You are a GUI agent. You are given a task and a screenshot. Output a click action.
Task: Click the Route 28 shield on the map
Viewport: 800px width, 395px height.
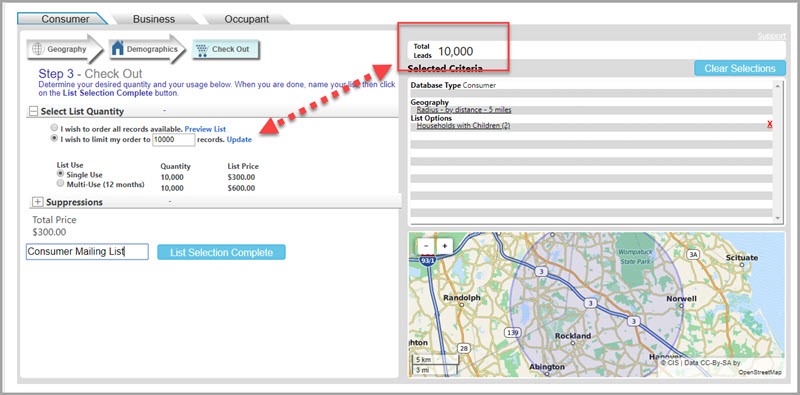pos(463,348)
